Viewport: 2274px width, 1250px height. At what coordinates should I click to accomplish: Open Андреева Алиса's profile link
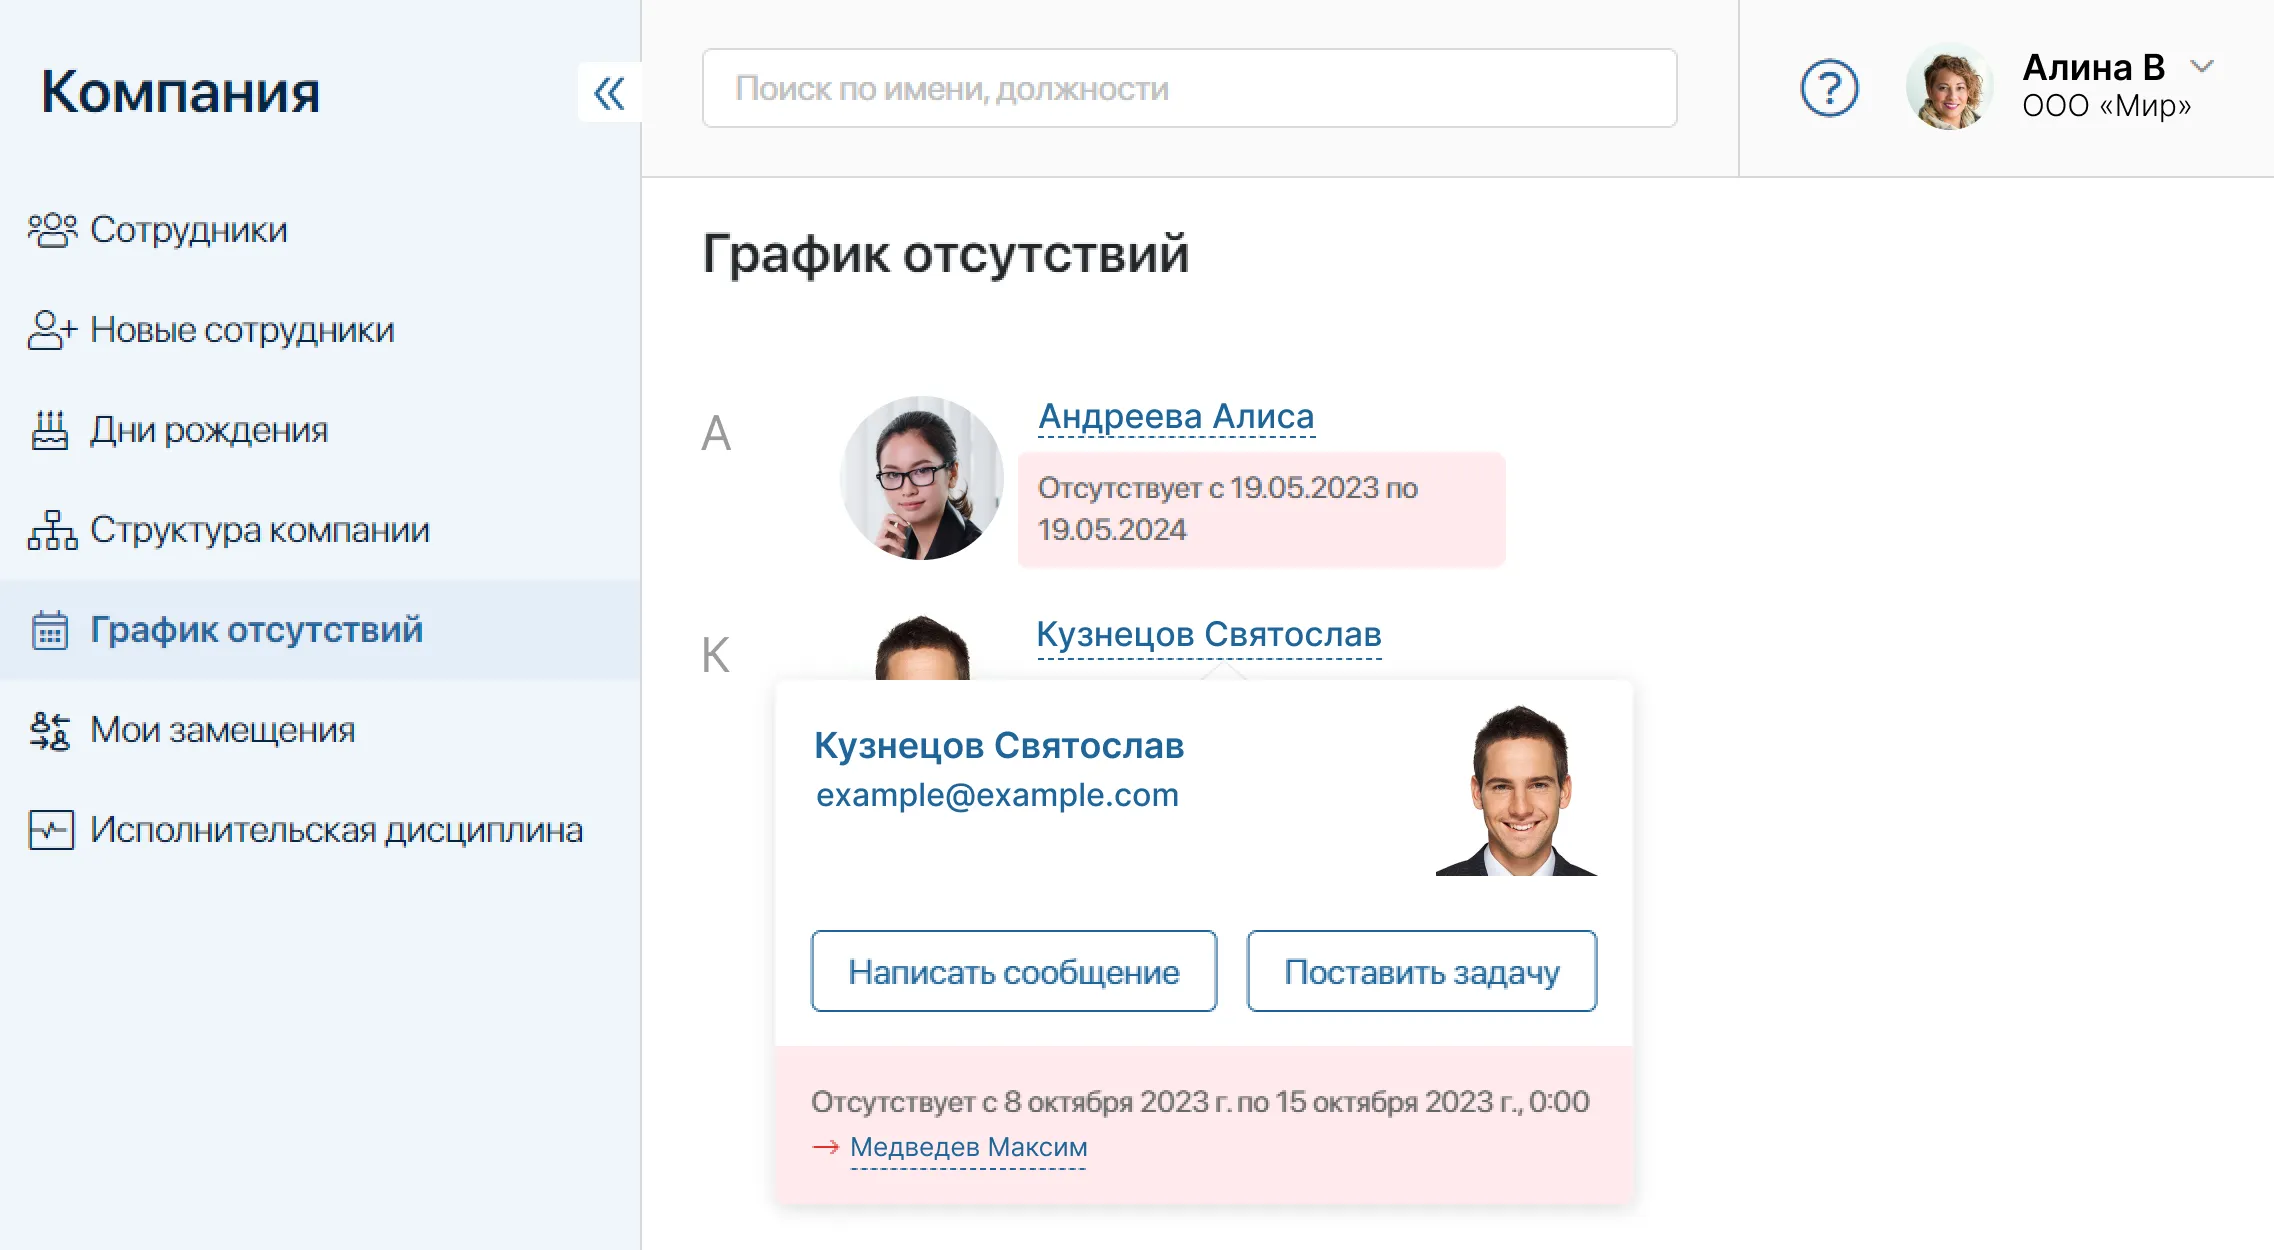click(1177, 416)
